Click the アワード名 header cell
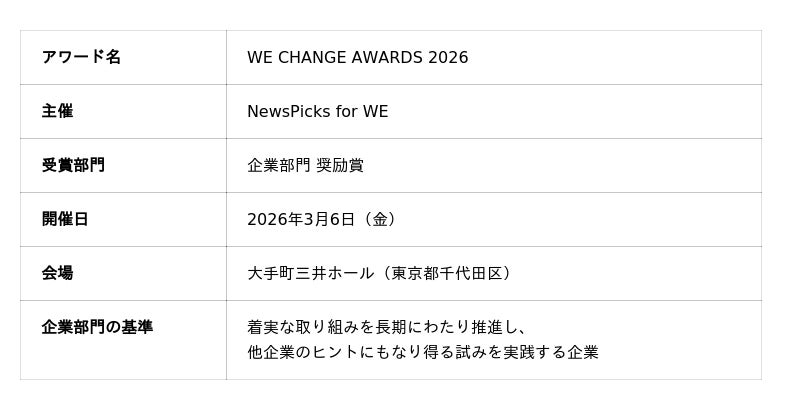800x410 pixels. [x=81, y=57]
